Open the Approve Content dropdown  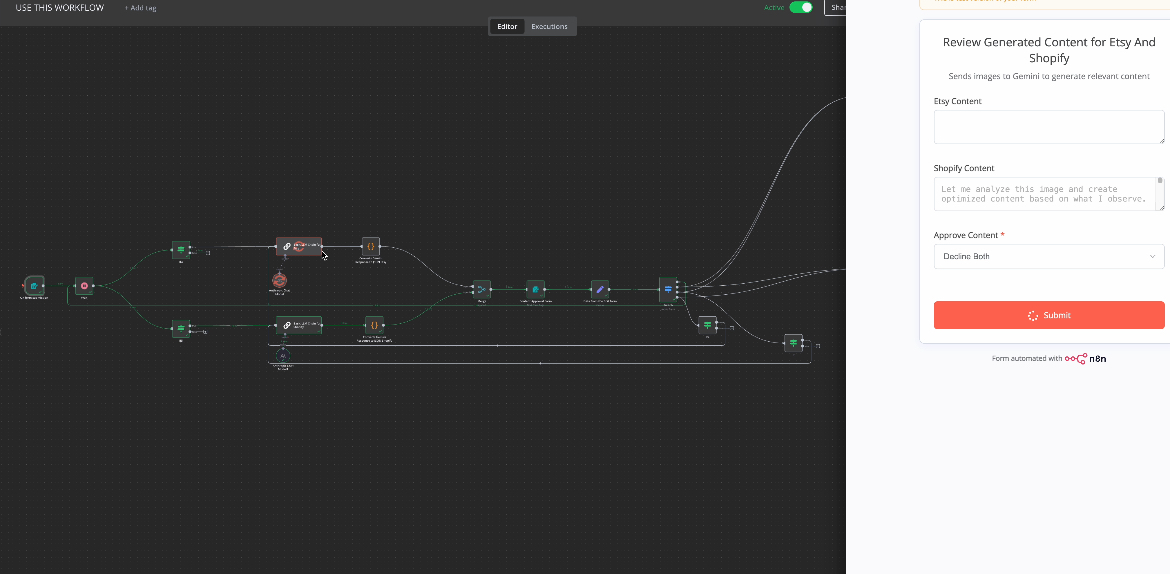pyautogui.click(x=1048, y=257)
